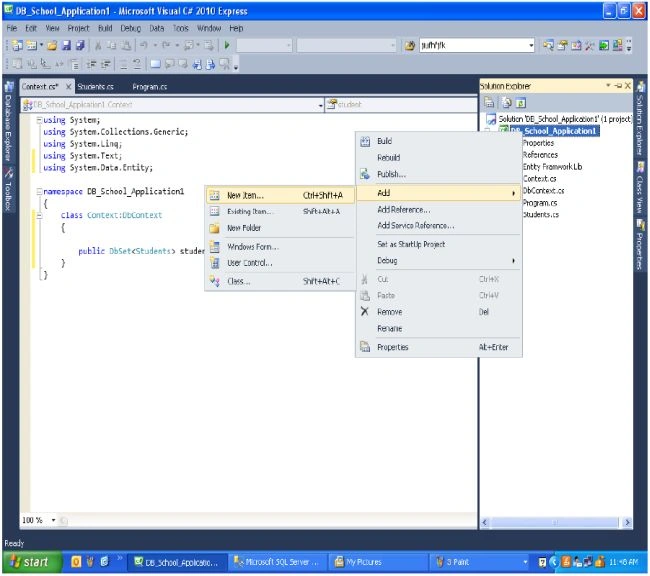Click the Open File folder icon

point(52,45)
